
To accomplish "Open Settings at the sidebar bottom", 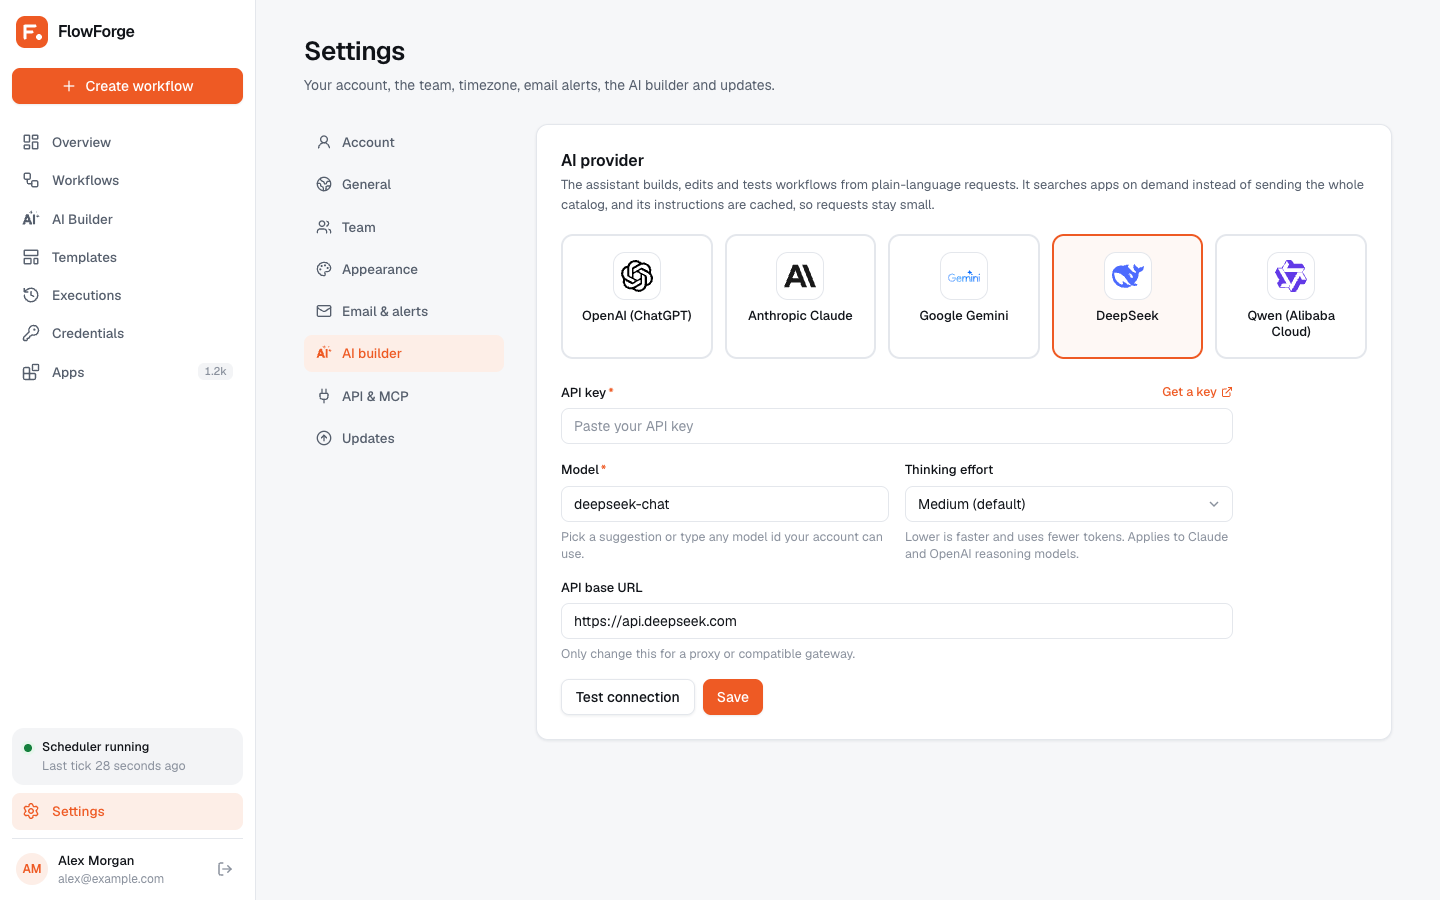I will click(127, 811).
